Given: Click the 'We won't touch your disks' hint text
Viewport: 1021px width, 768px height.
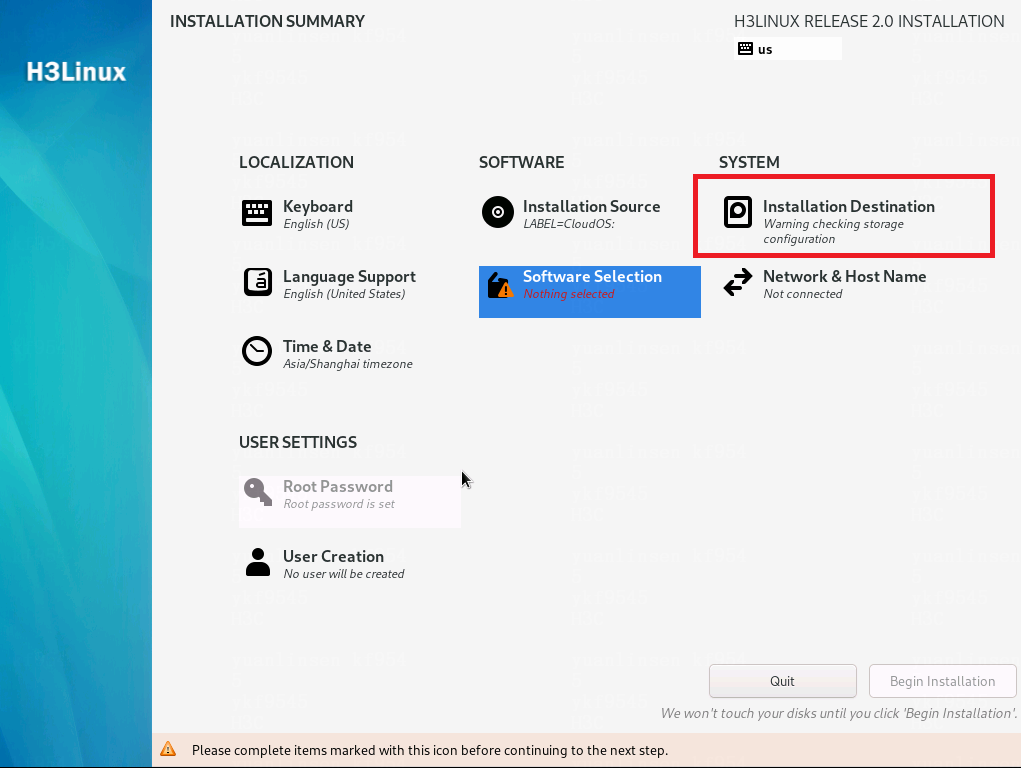Looking at the screenshot, I should click(839, 713).
